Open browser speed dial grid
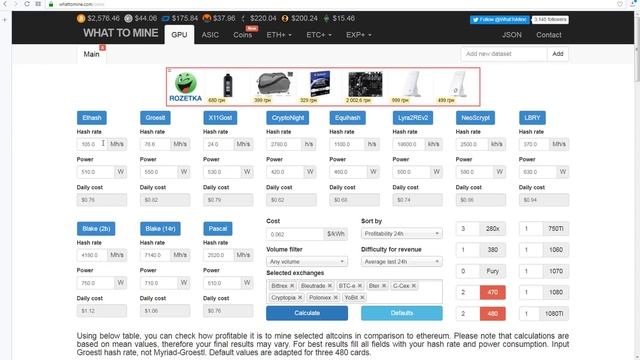The height and width of the screenshot is (360, 640). [x=38, y=4]
